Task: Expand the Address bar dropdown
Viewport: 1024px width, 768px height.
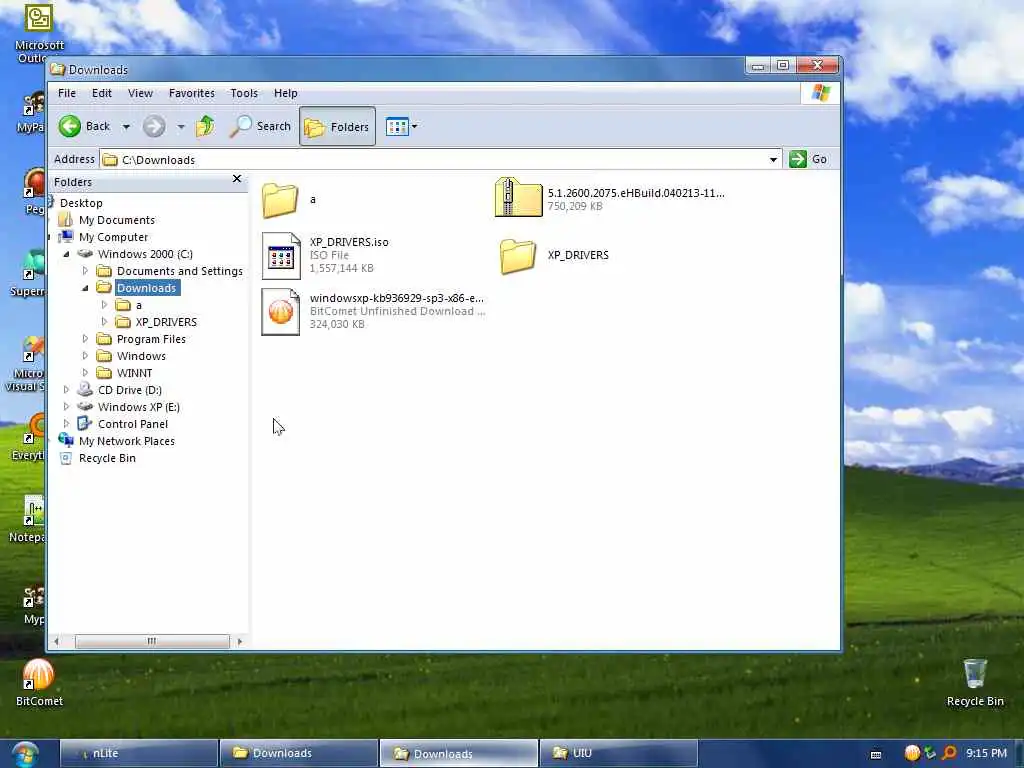Action: [773, 159]
